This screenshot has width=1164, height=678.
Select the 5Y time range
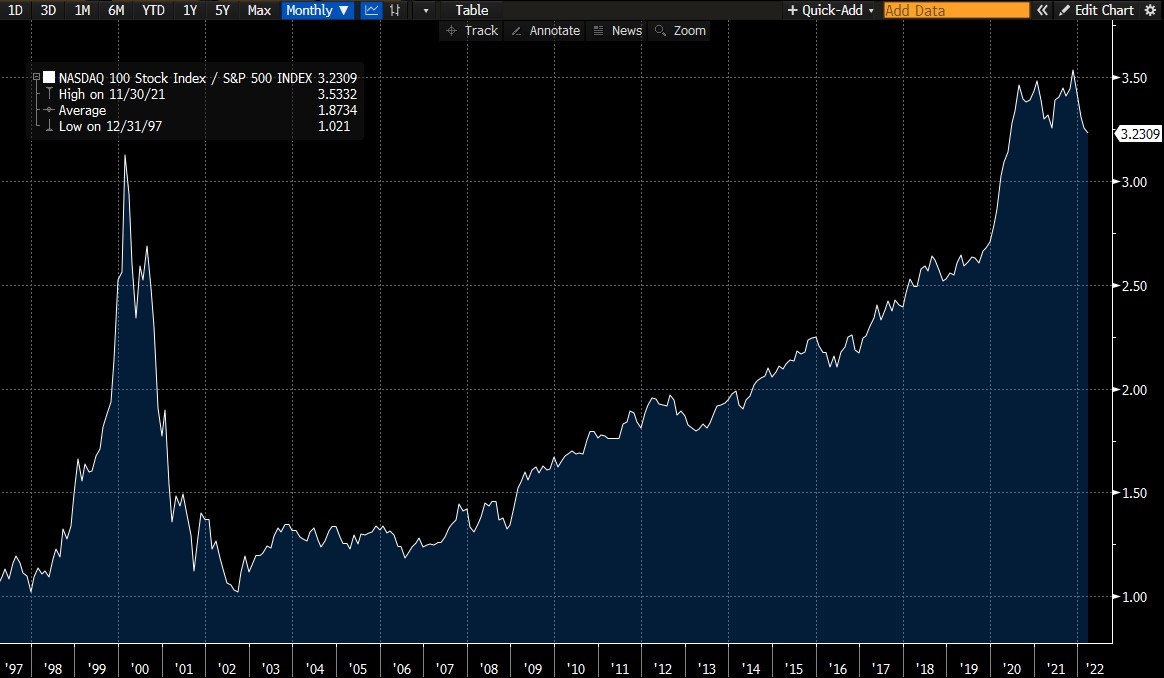(x=222, y=10)
